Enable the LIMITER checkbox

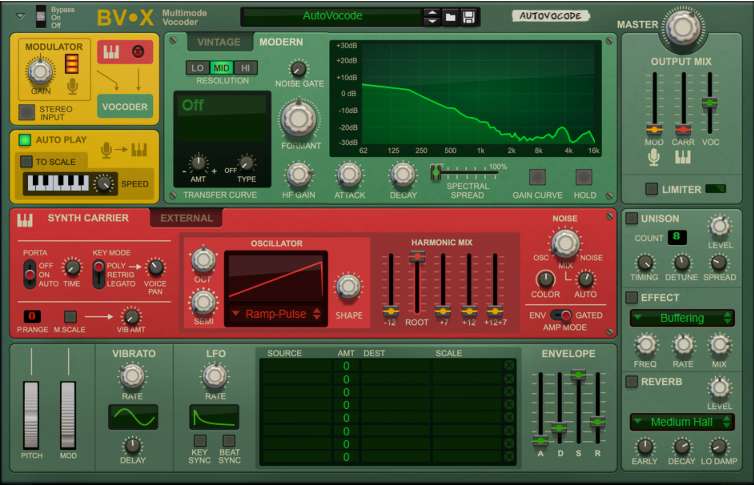click(x=652, y=189)
